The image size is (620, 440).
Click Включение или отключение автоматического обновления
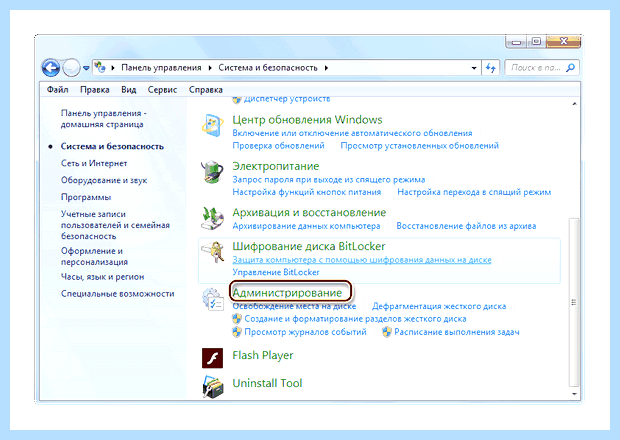click(352, 133)
